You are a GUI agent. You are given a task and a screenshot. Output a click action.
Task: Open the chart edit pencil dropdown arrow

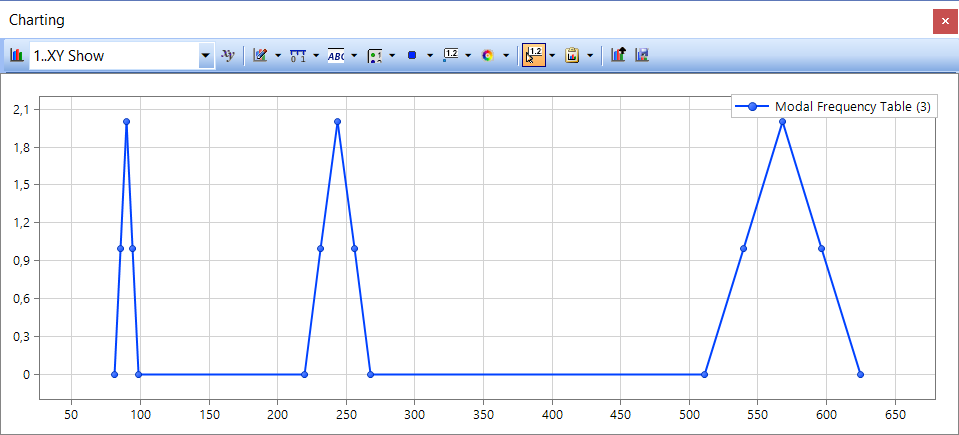[278, 55]
